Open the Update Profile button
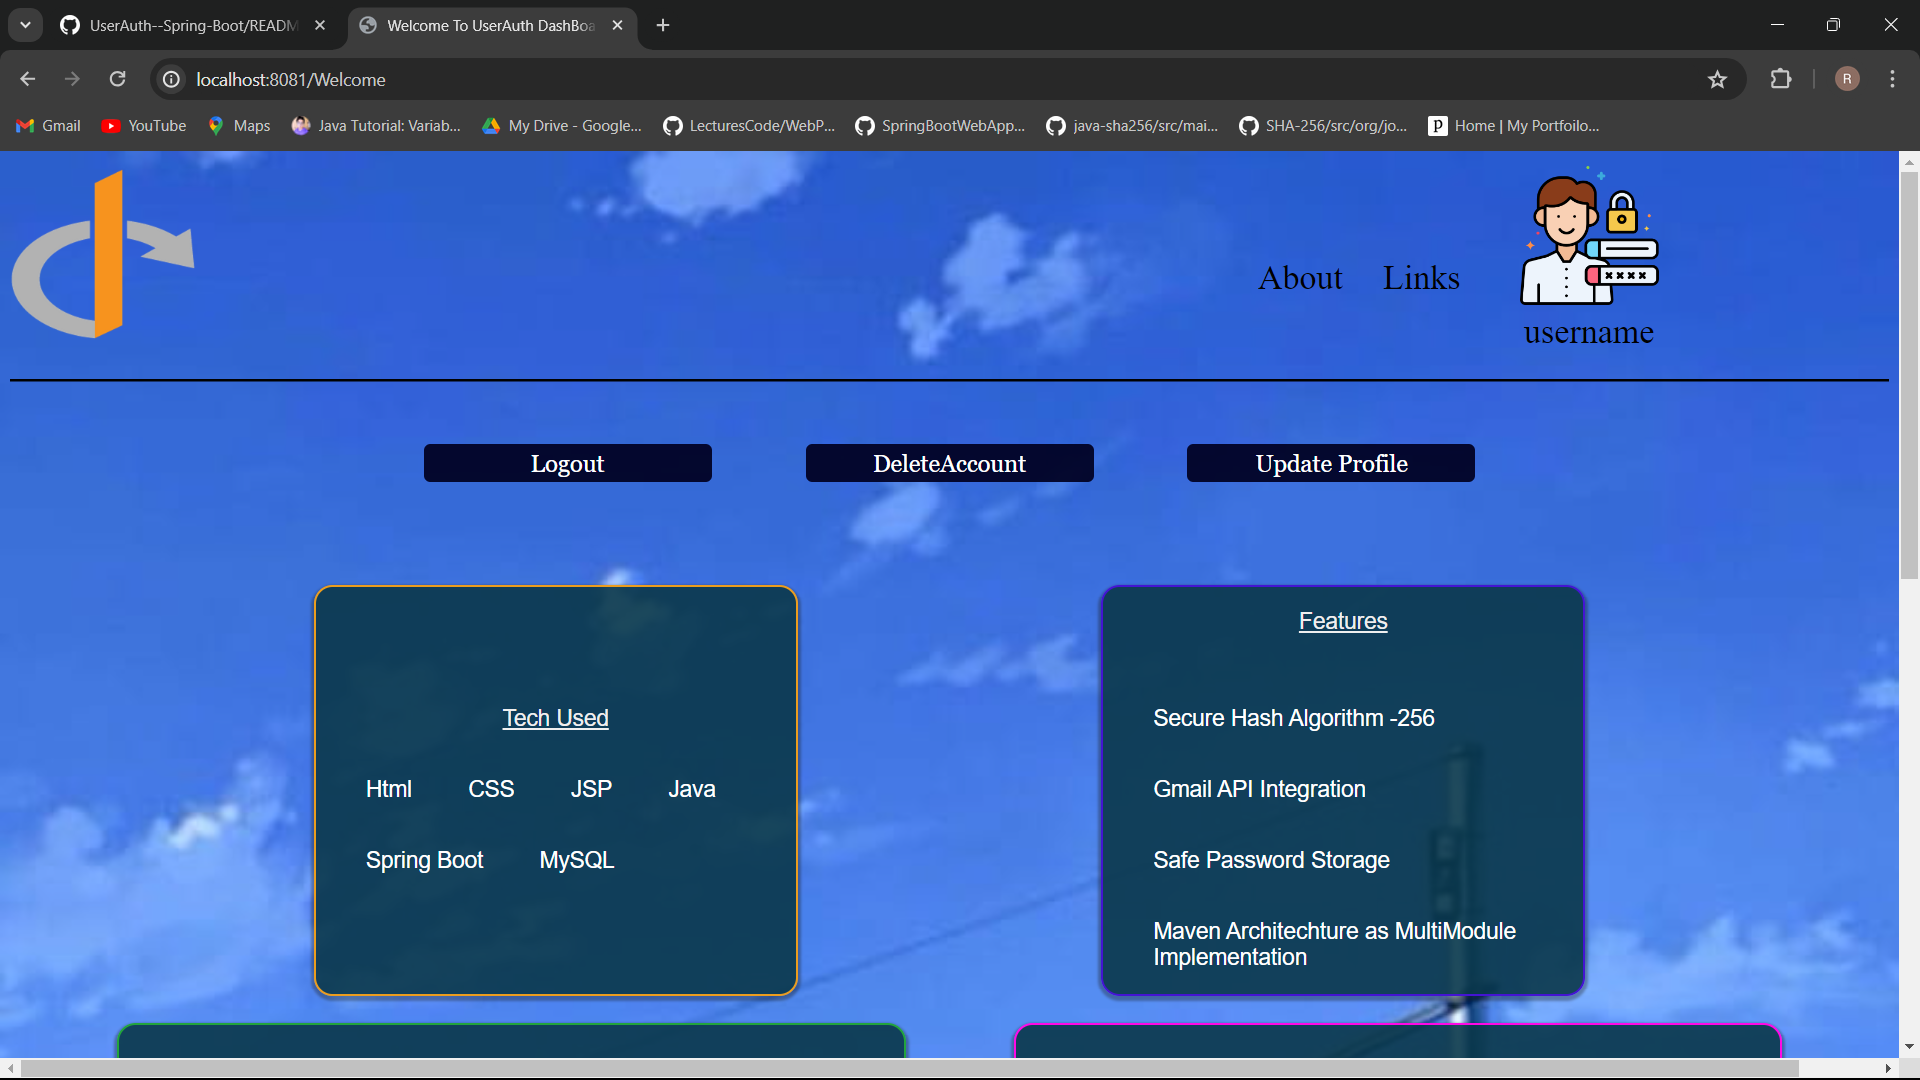The image size is (1920, 1080). point(1330,463)
